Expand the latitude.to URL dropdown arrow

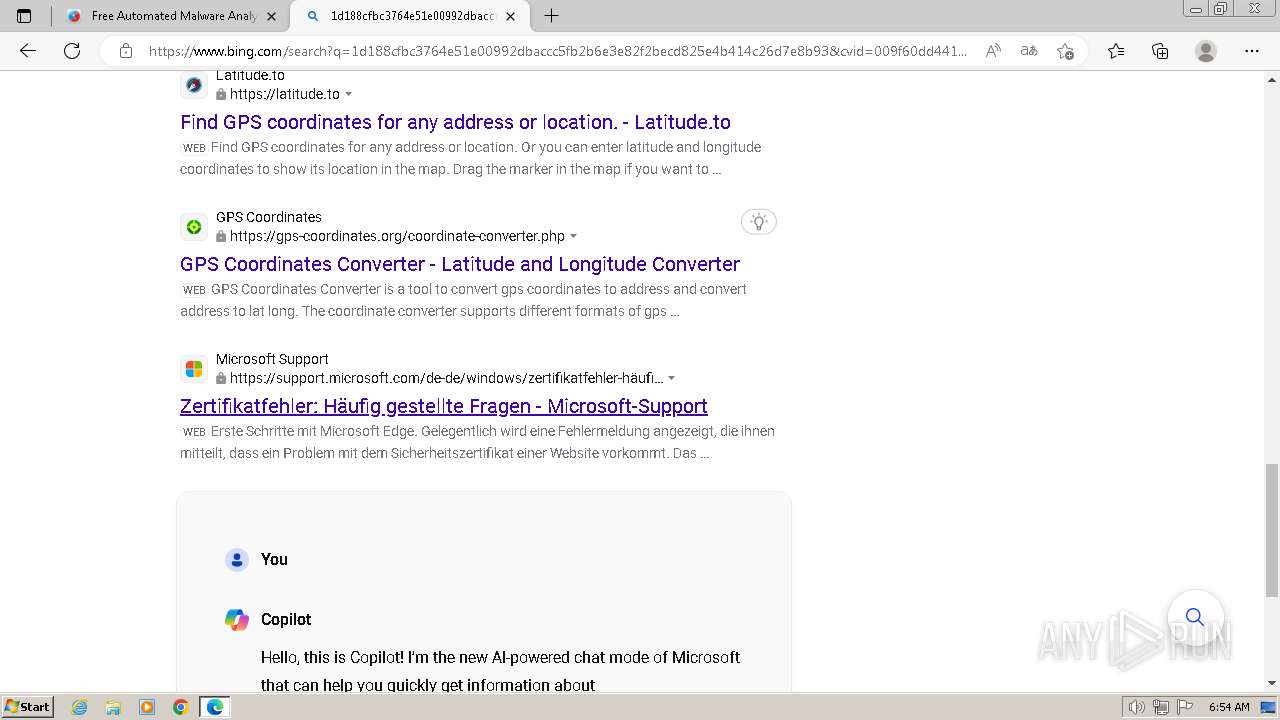point(349,94)
